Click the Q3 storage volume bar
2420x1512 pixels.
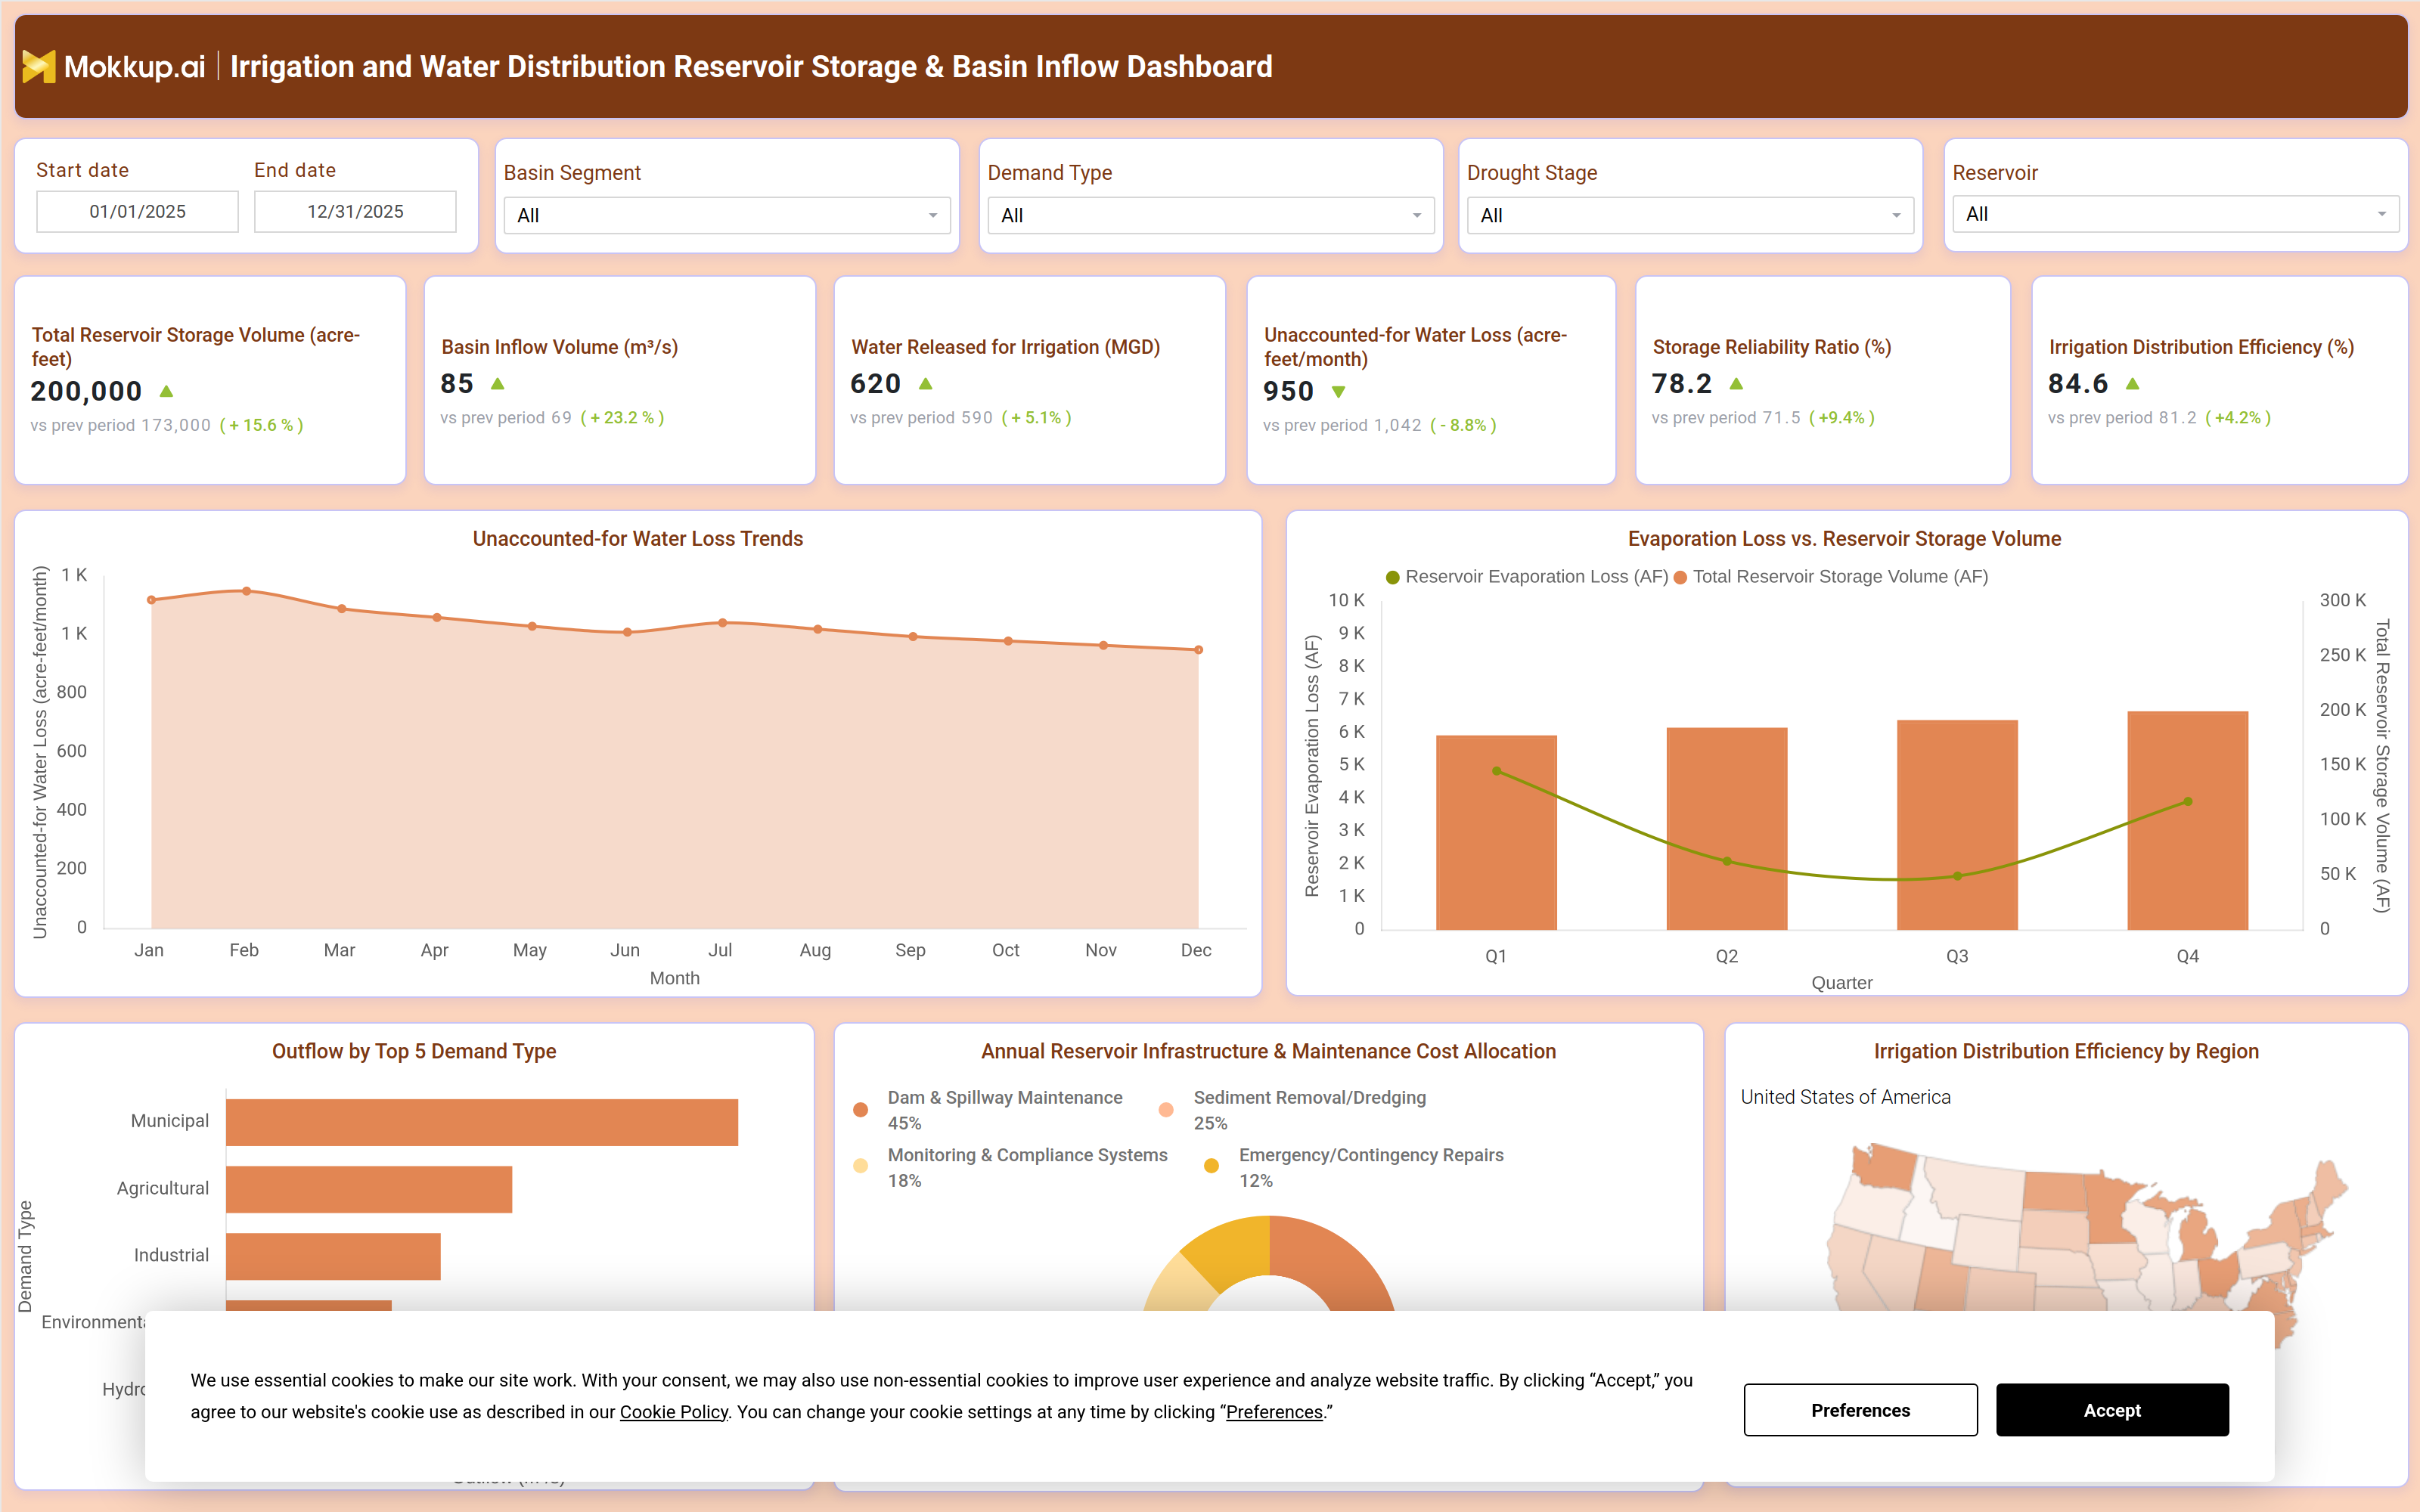coord(1957,825)
